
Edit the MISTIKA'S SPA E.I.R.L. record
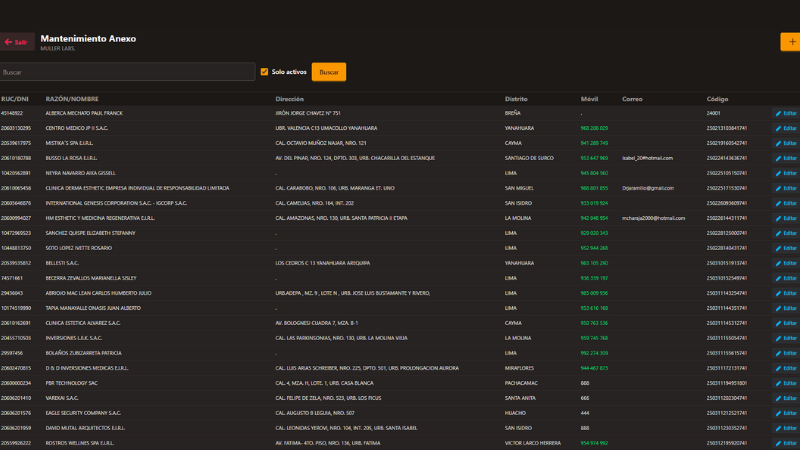point(786,143)
